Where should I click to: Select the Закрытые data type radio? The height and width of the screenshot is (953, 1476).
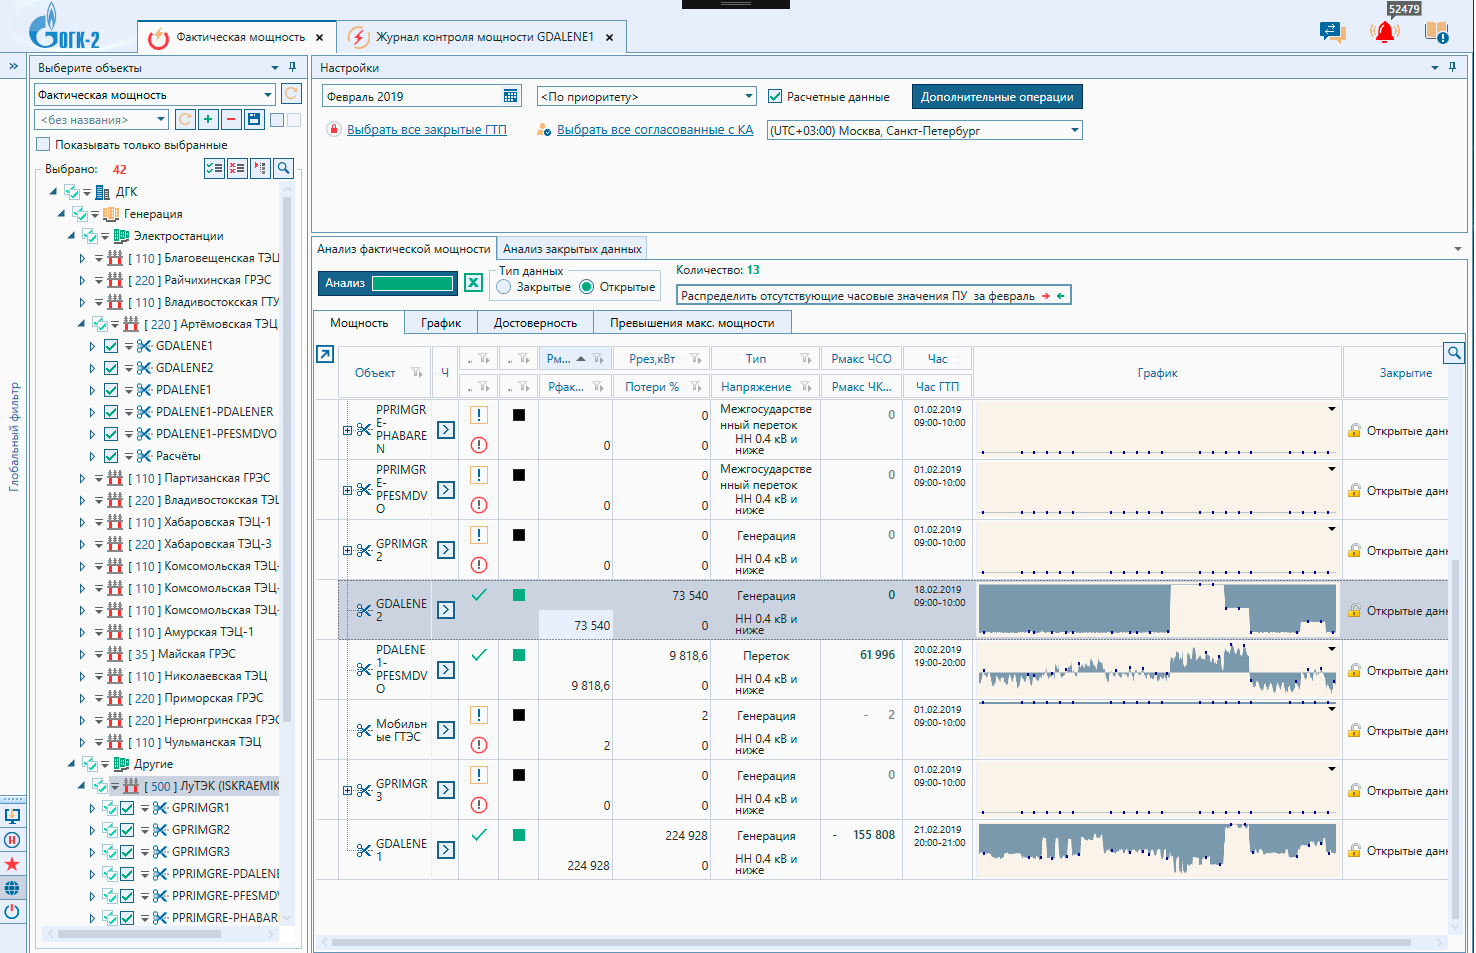pyautogui.click(x=504, y=287)
